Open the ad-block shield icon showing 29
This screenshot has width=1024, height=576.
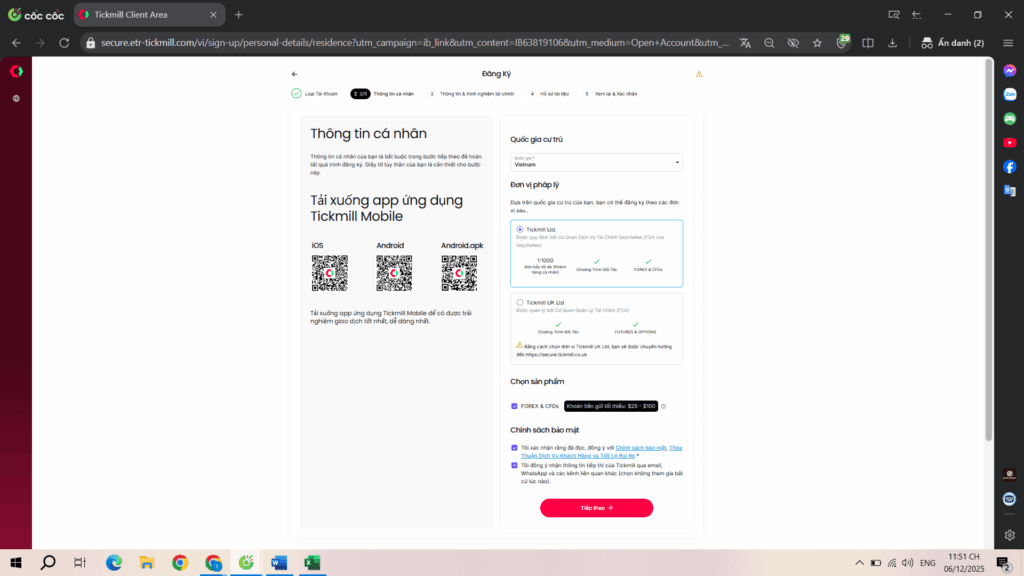tap(842, 42)
